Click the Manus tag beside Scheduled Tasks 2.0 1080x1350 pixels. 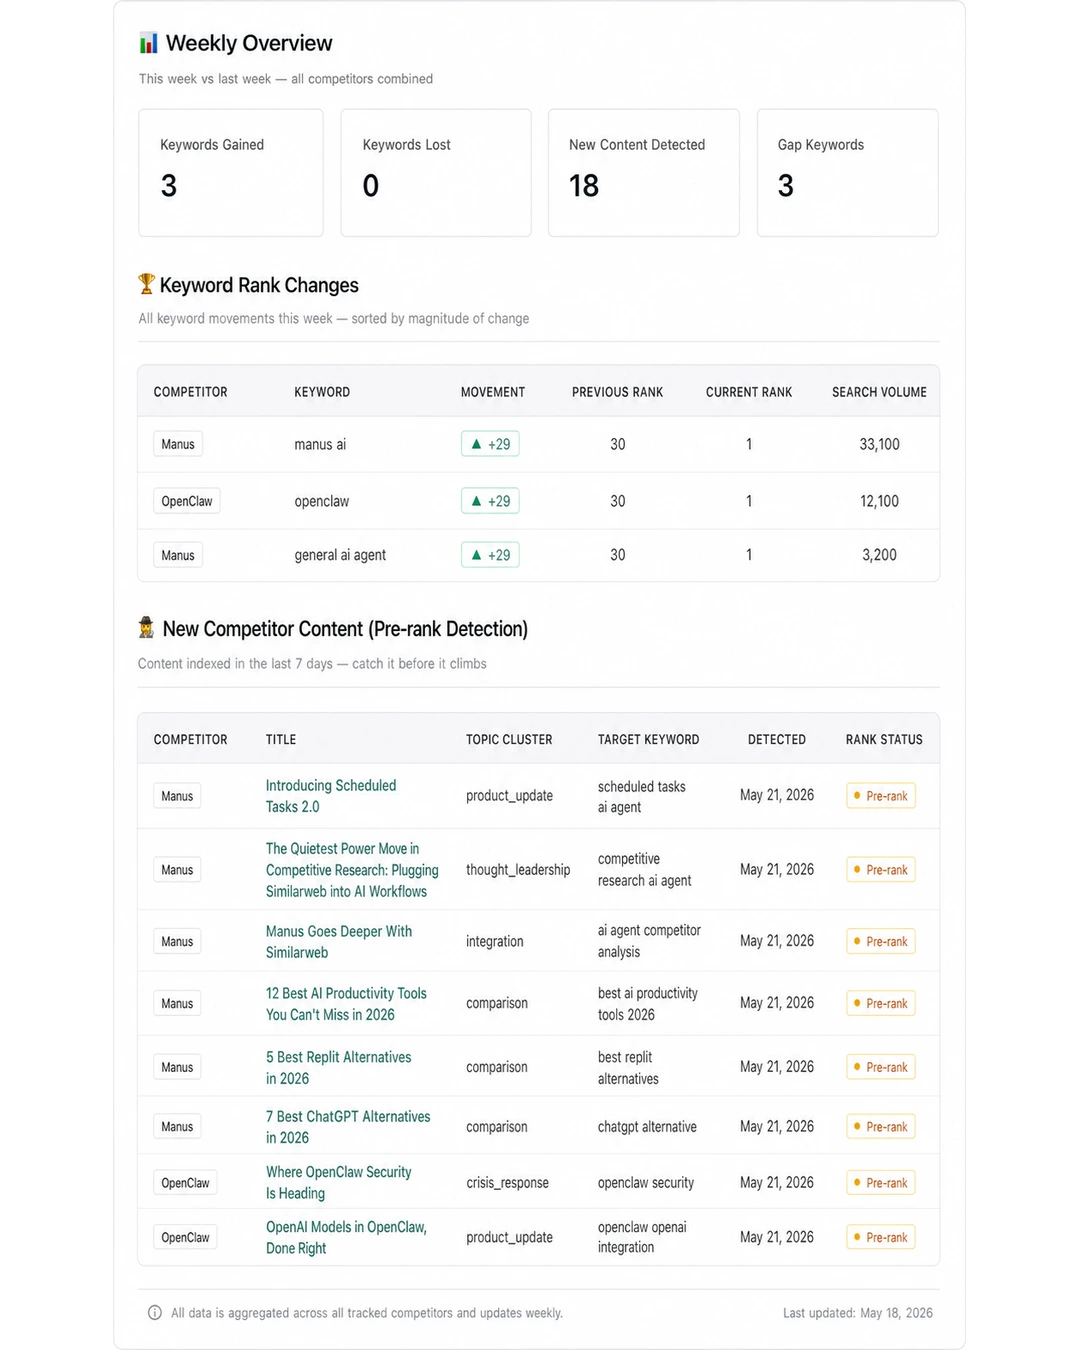pos(177,796)
